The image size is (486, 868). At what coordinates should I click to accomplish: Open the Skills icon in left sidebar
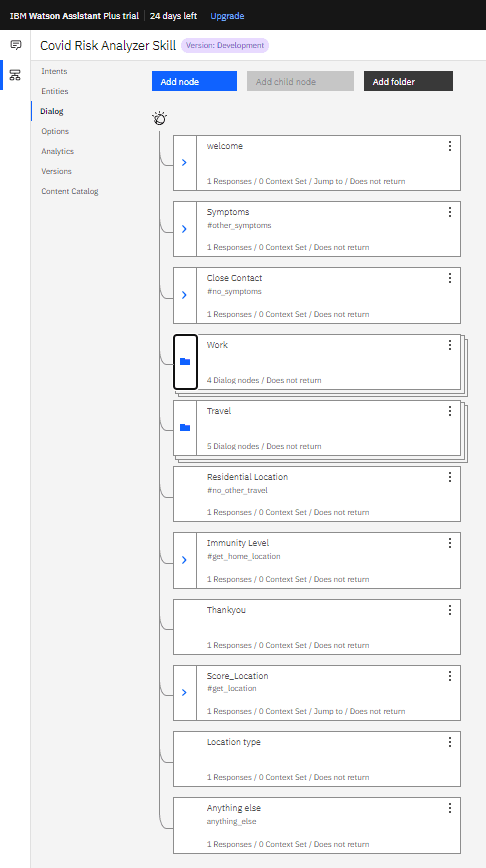point(15,75)
